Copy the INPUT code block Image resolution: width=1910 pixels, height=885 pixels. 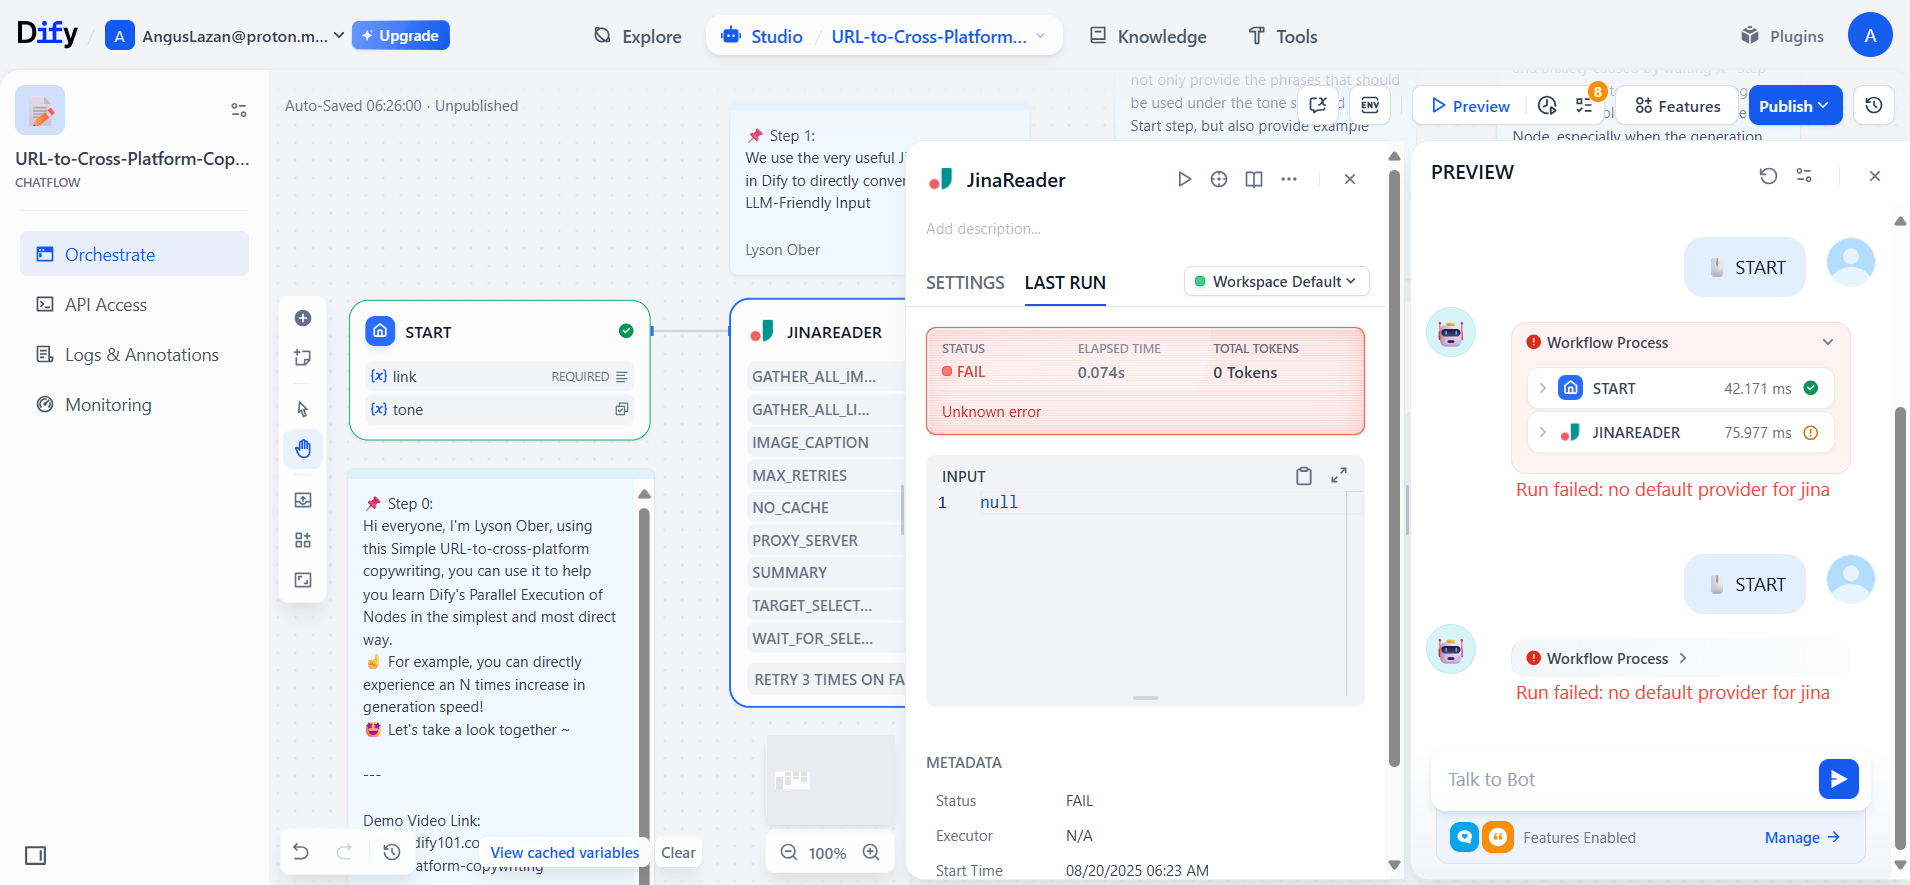tap(1304, 476)
